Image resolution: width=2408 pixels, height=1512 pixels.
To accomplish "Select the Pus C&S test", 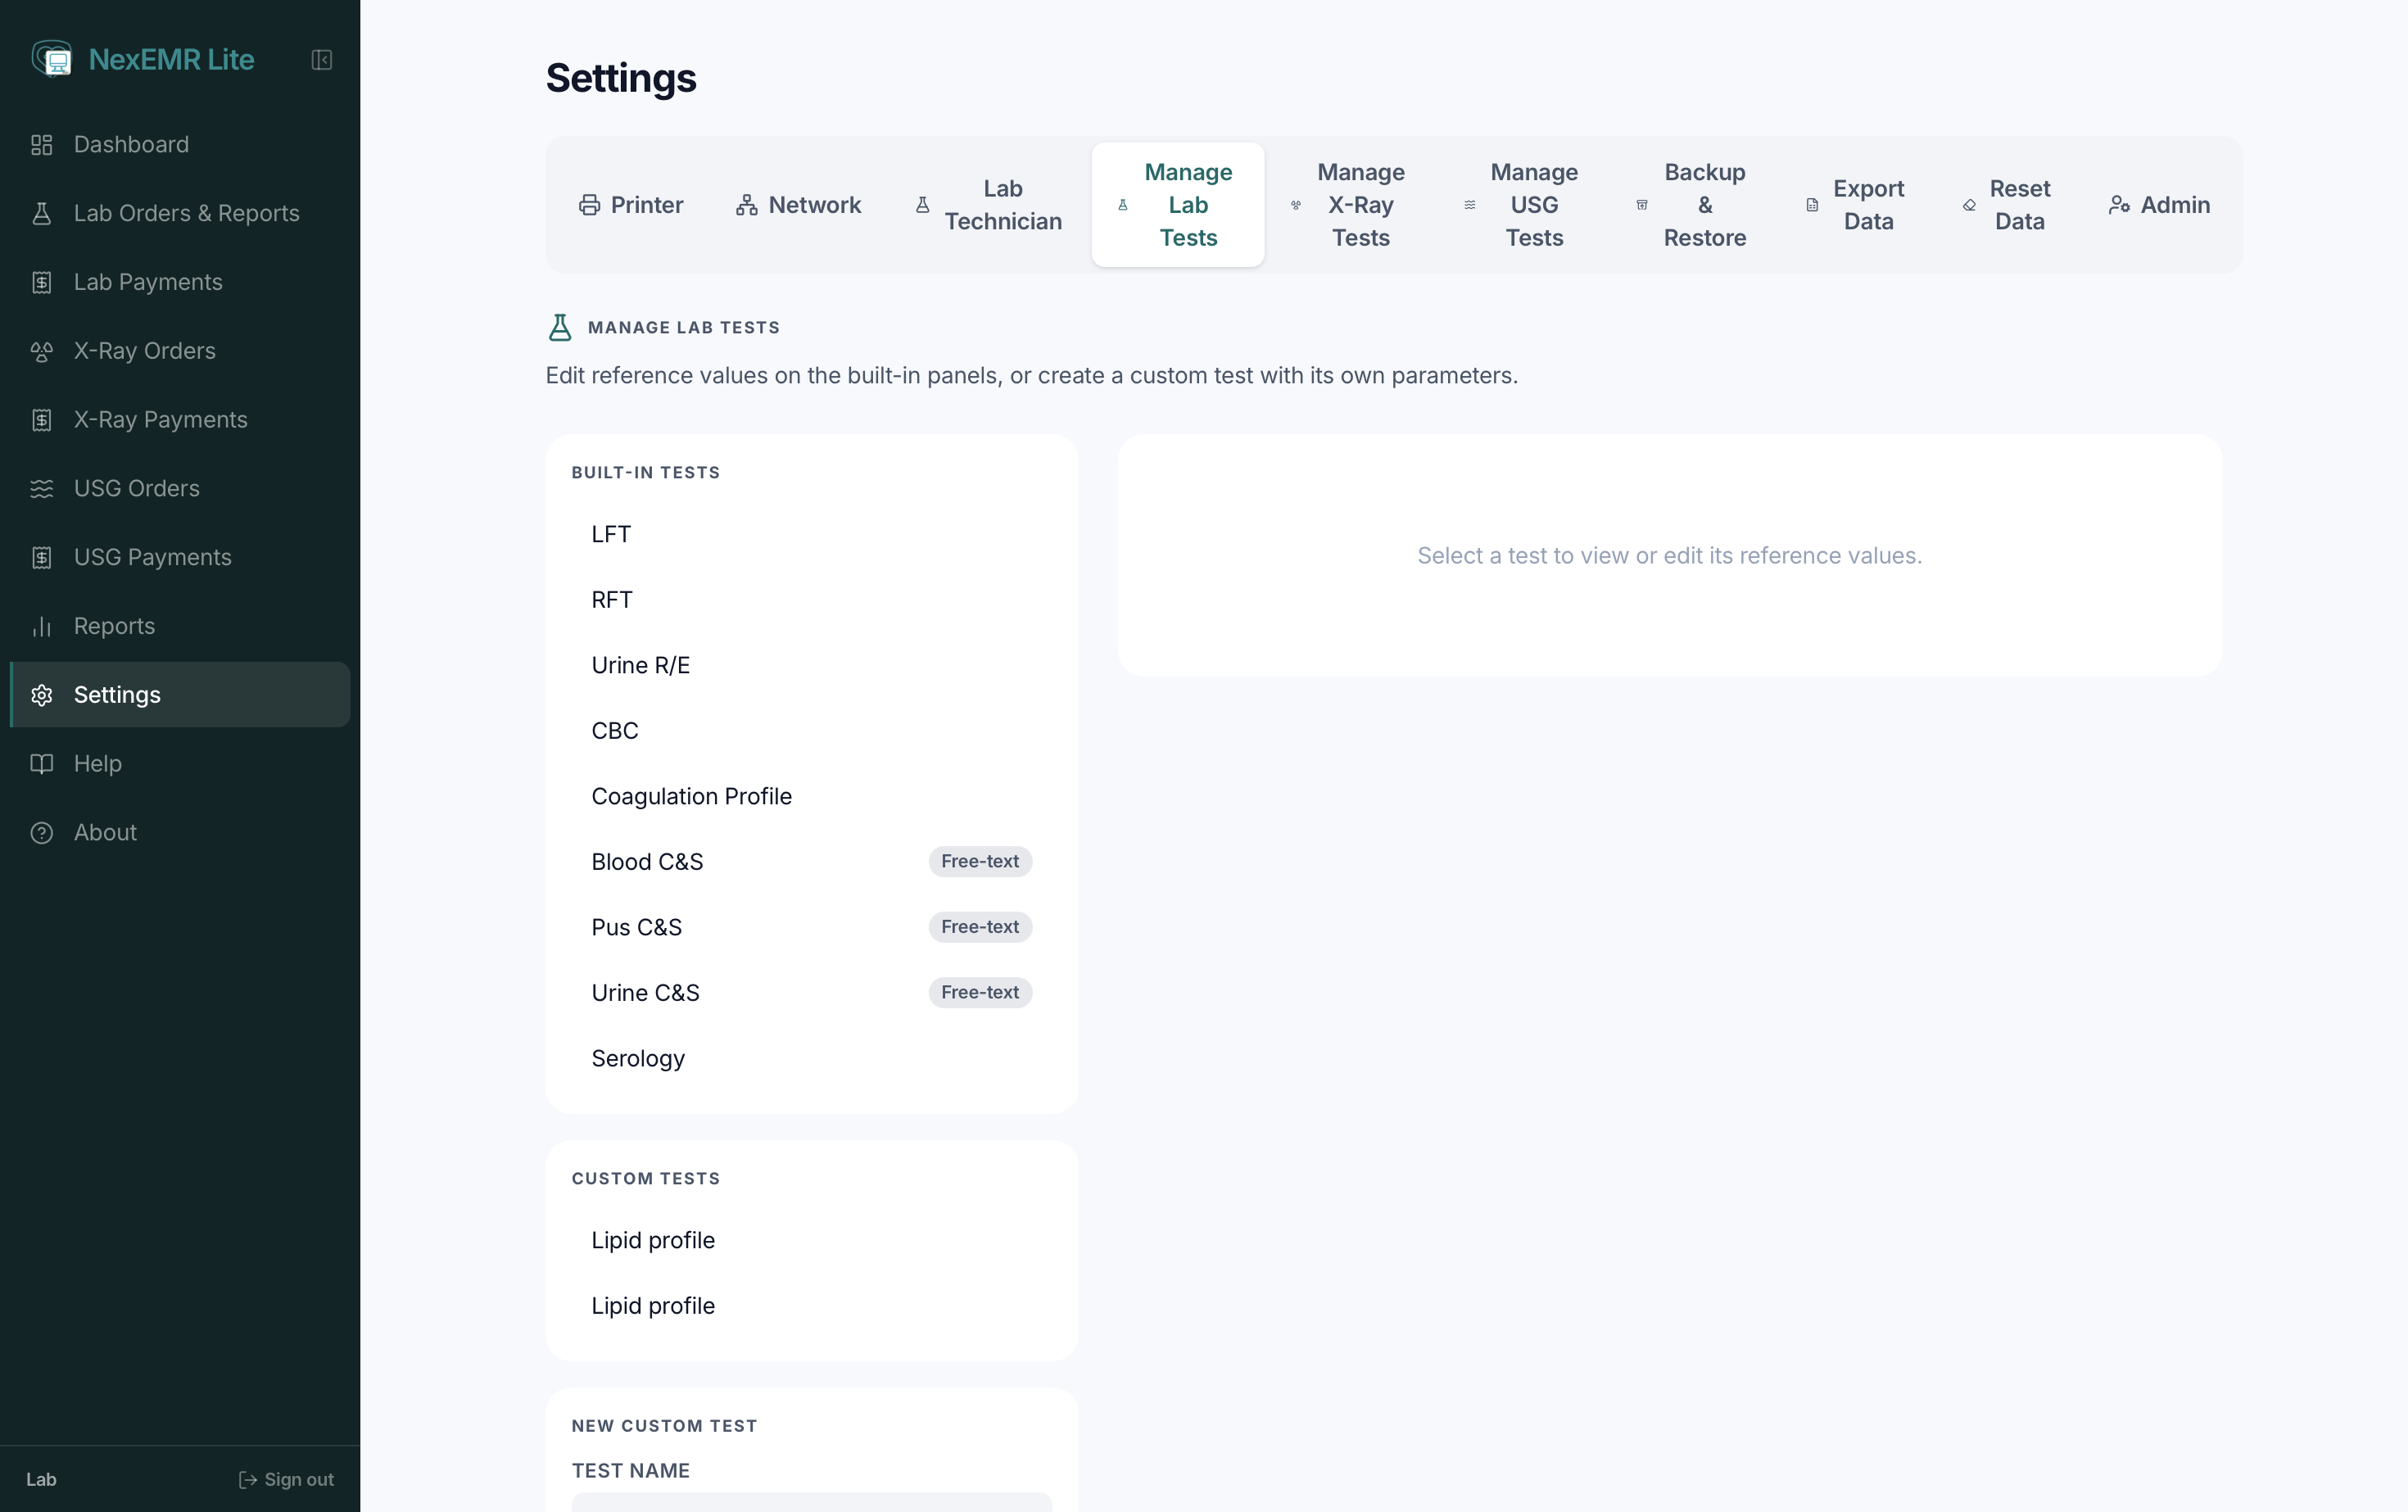I will (812, 927).
